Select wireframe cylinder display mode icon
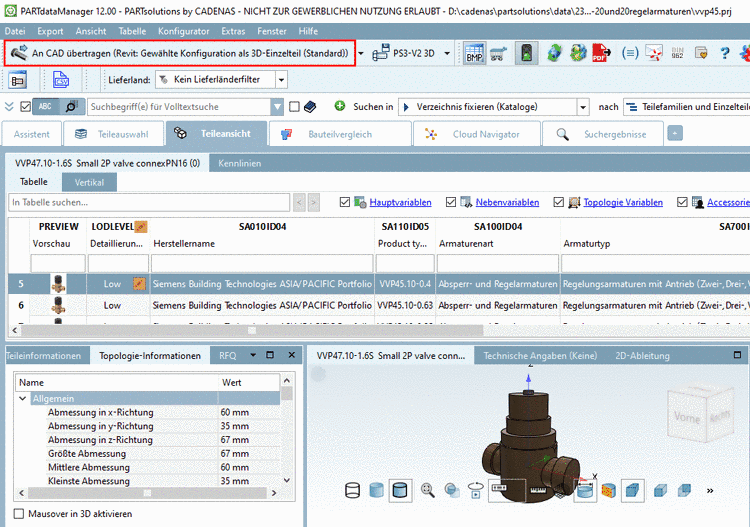This screenshot has height=527, width=750. [x=353, y=490]
